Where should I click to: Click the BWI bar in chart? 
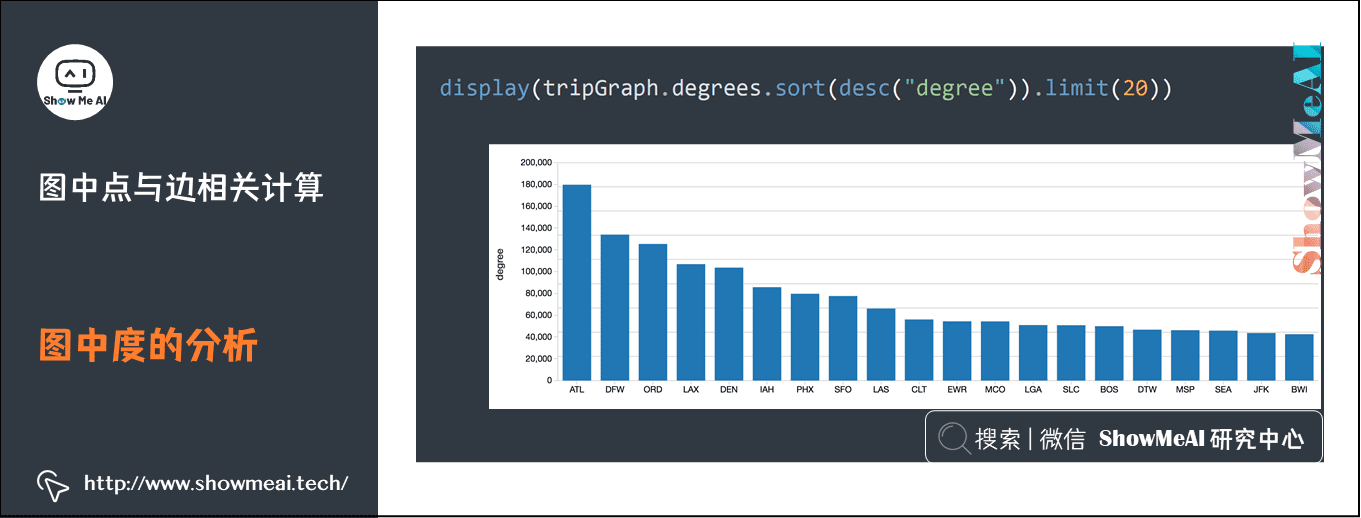tap(1299, 357)
